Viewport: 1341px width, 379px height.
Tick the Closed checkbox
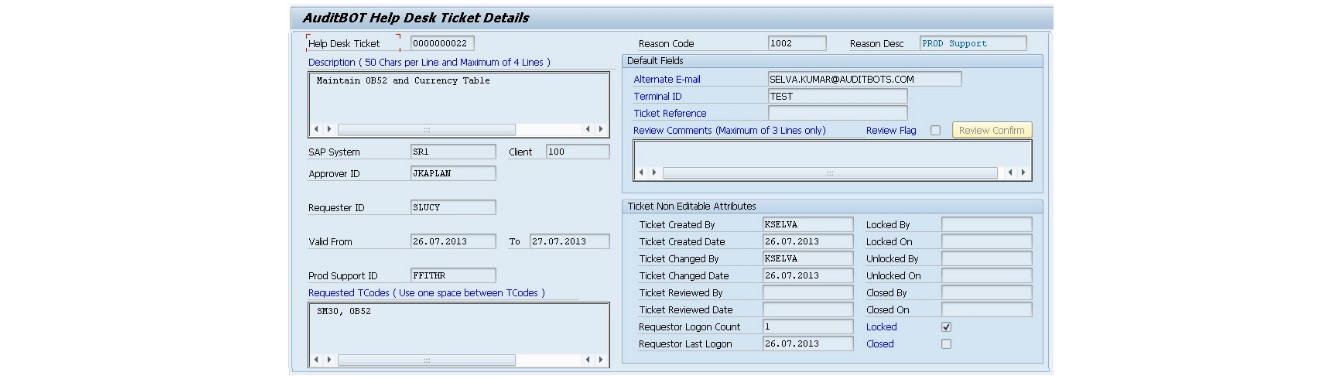946,344
